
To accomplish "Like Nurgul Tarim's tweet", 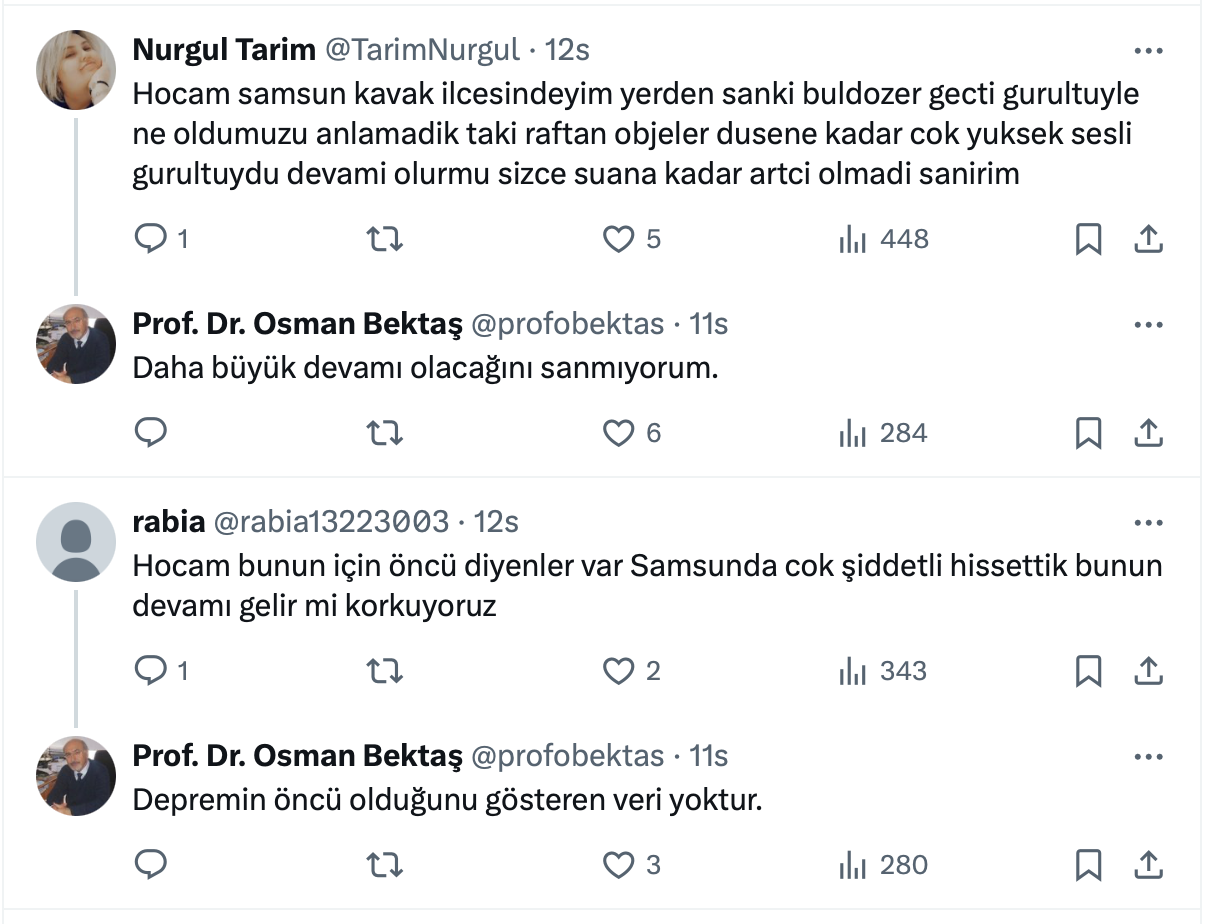I will pyautogui.click(x=620, y=239).
